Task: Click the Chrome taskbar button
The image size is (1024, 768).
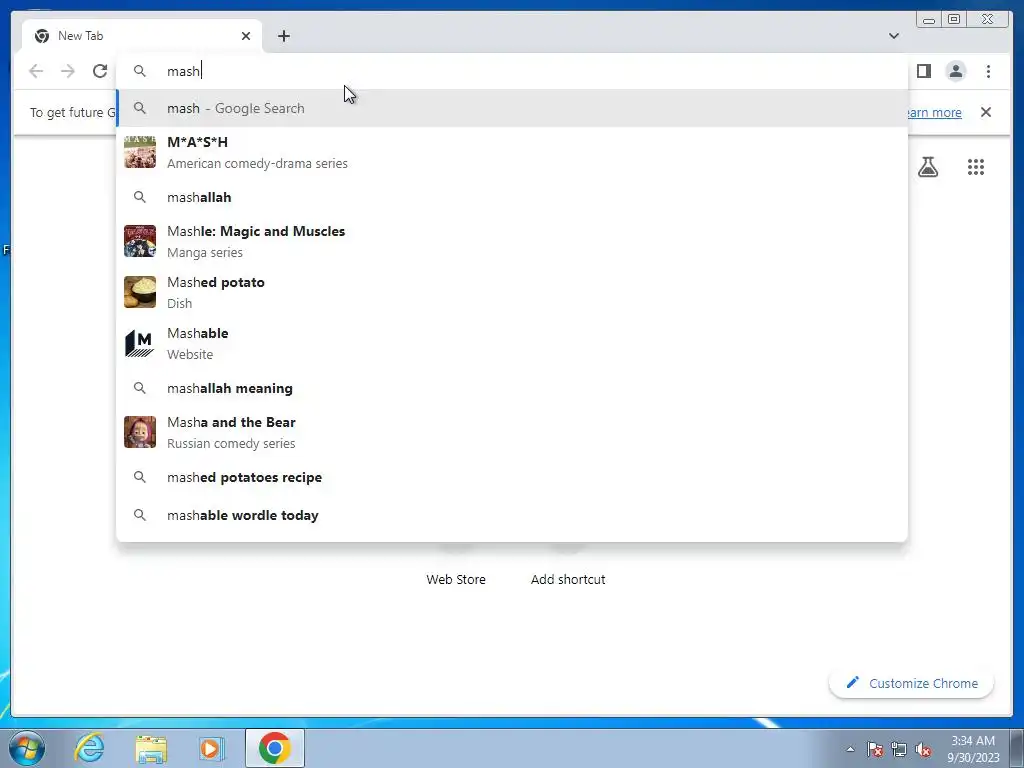Action: (274, 748)
